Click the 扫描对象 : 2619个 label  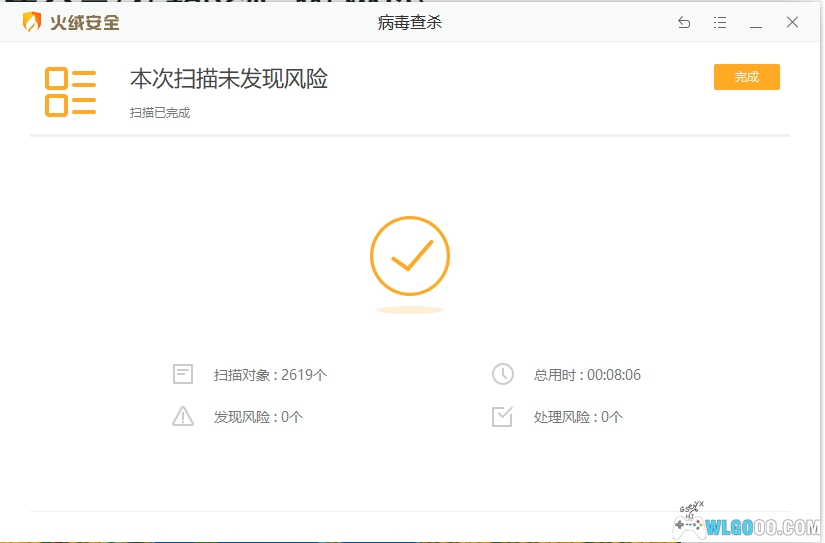click(270, 375)
